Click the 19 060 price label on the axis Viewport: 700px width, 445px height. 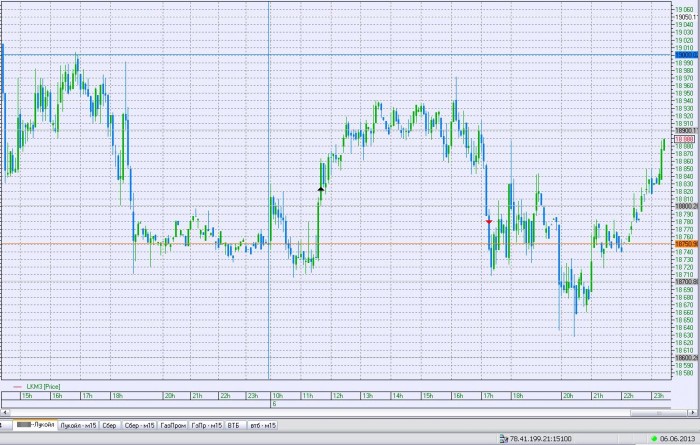(x=684, y=9)
